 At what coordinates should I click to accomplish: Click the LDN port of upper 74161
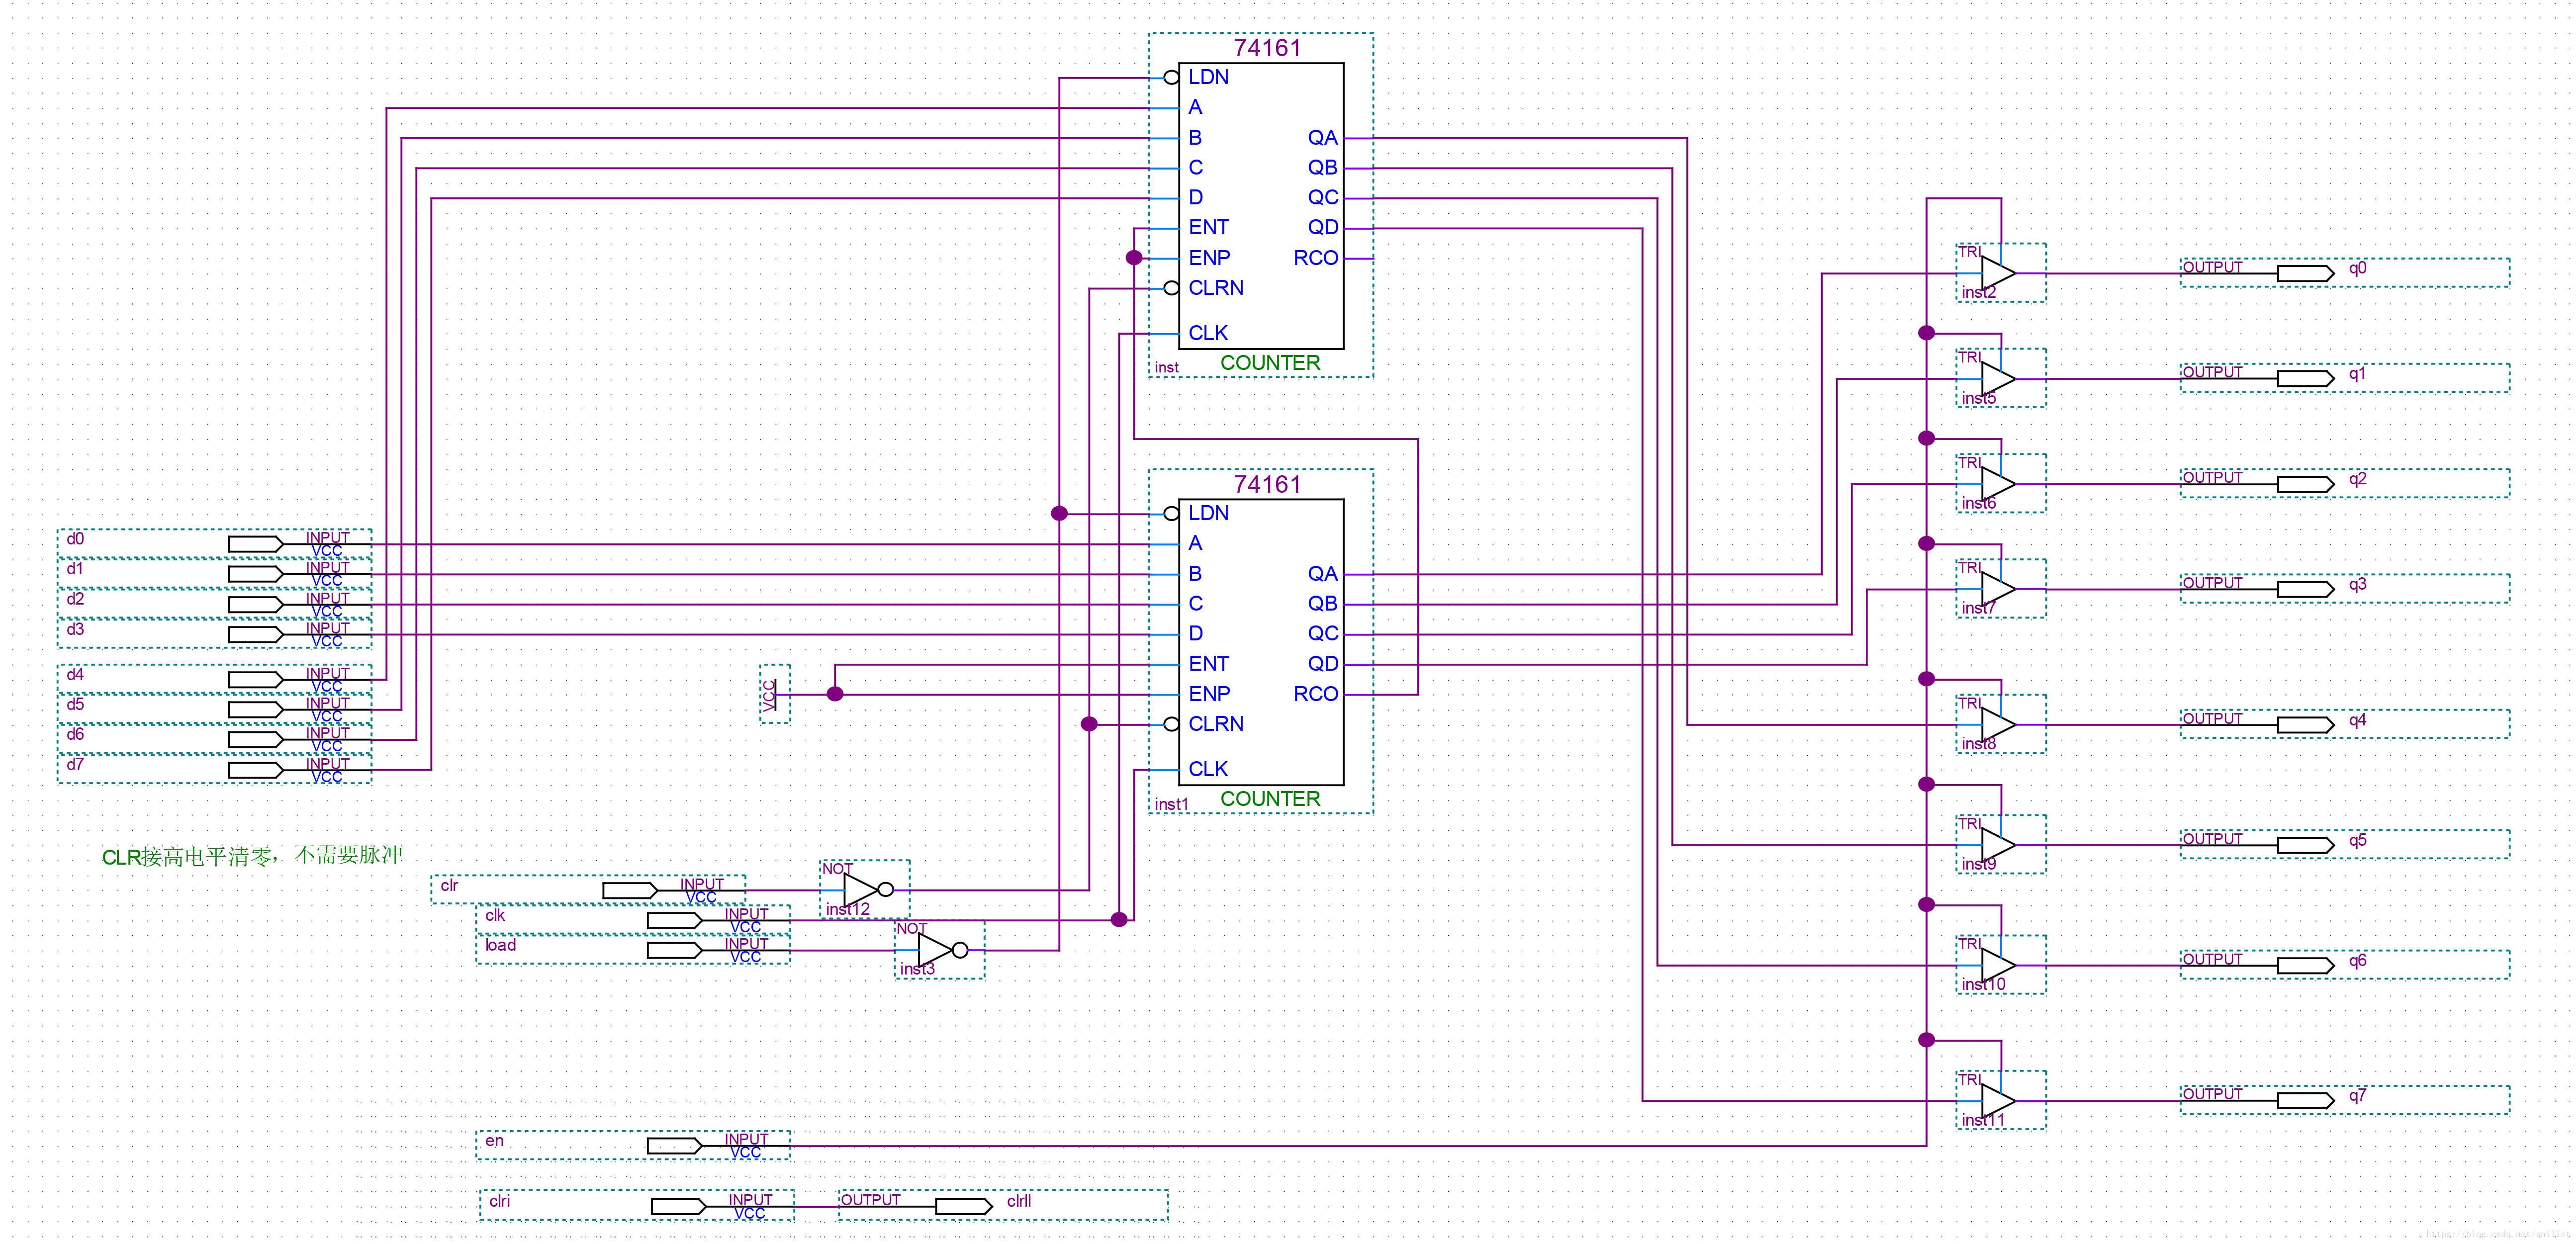click(1208, 77)
